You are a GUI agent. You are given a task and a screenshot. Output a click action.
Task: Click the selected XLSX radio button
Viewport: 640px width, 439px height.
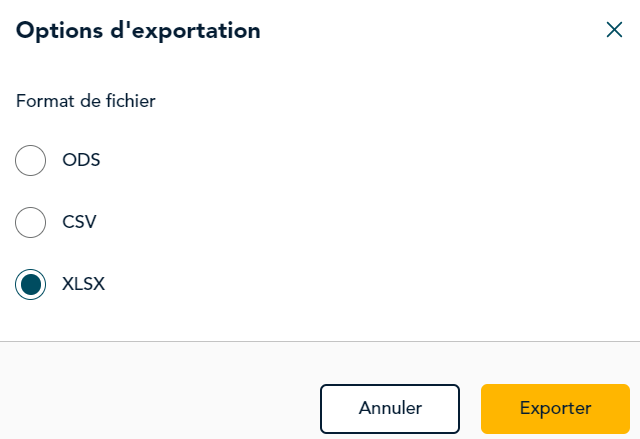click(x=31, y=284)
